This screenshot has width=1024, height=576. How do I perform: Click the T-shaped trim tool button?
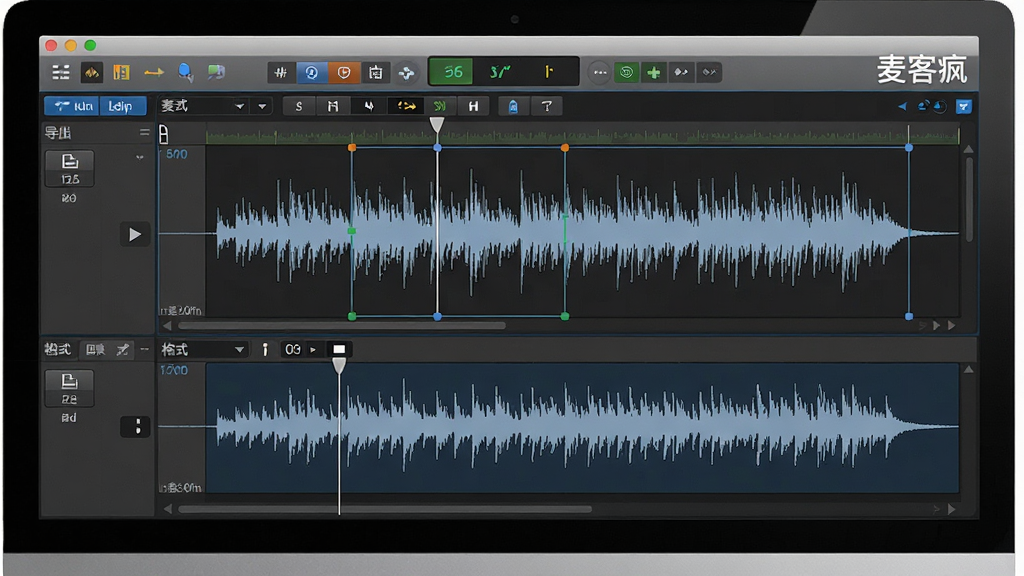coord(547,106)
